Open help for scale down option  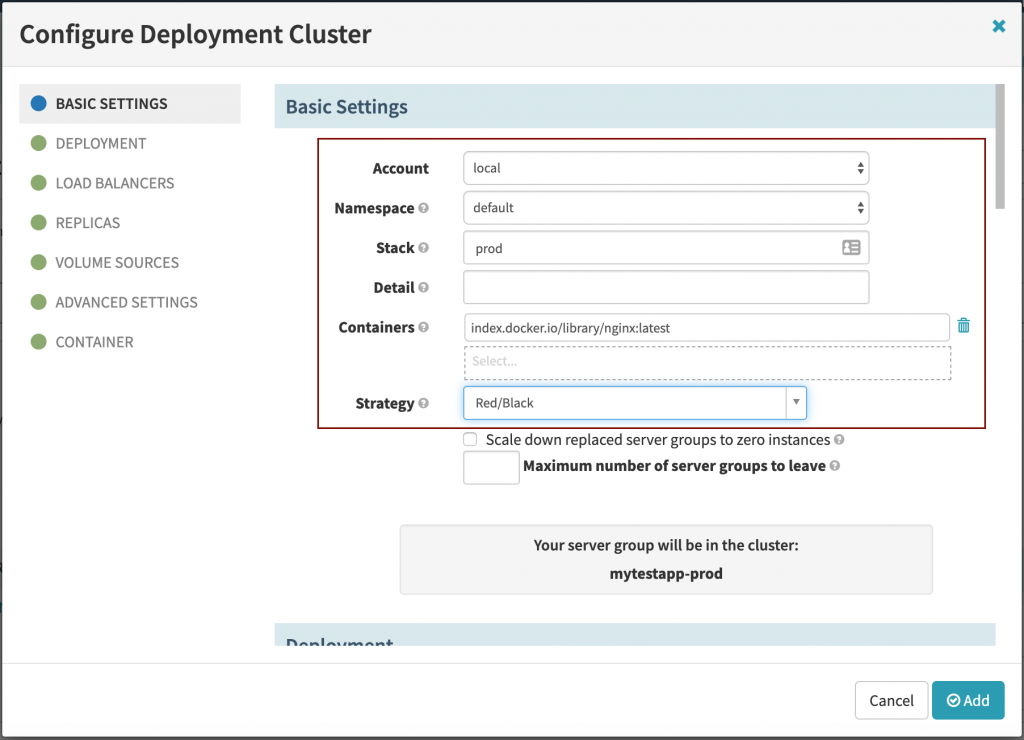click(839, 440)
